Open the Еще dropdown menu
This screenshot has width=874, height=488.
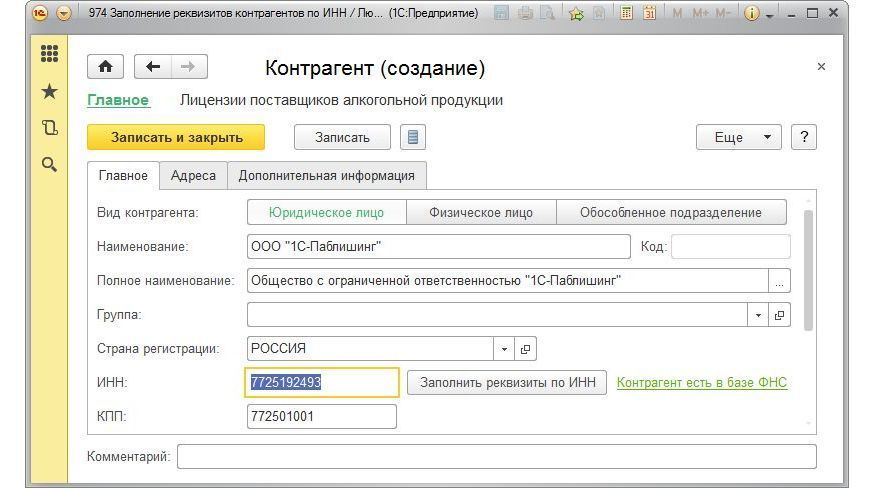click(739, 138)
